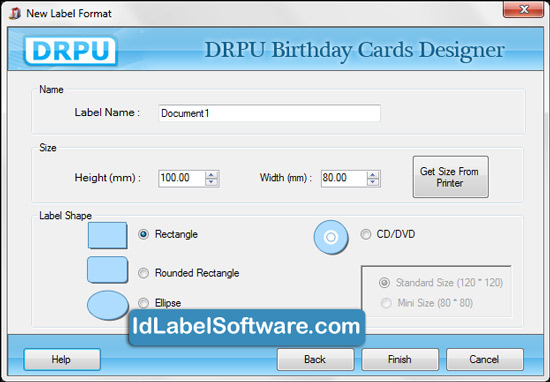Click the Get Size From Printer button
Image resolution: width=550 pixels, height=382 pixels.
(450, 177)
